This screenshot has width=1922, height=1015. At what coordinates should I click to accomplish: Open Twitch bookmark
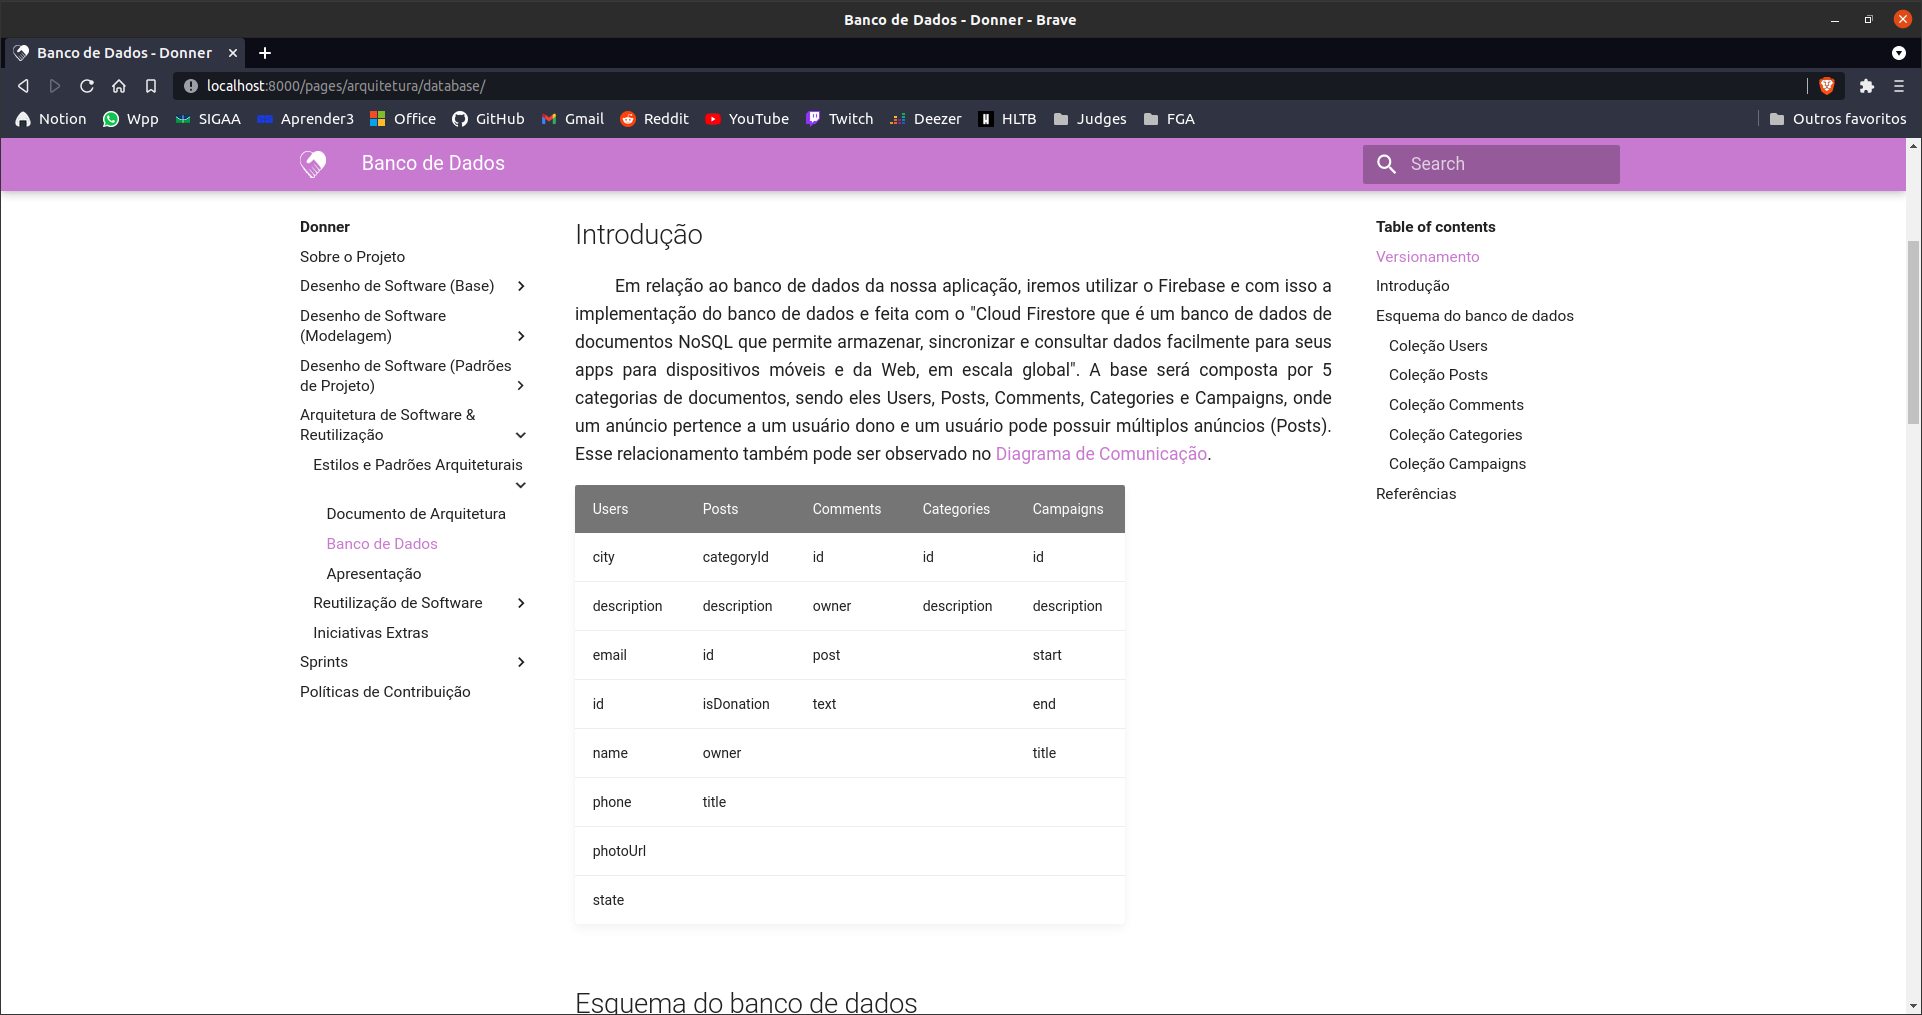(839, 119)
